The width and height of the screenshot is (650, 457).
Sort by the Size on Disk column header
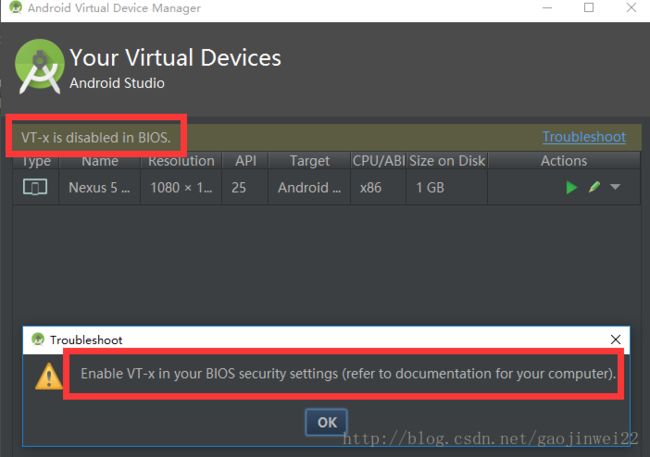point(447,161)
